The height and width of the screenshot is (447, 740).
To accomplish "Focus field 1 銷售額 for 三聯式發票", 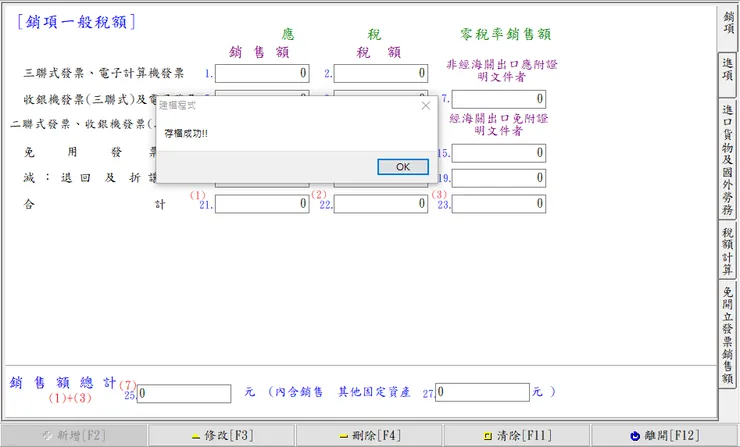I will (262, 73).
